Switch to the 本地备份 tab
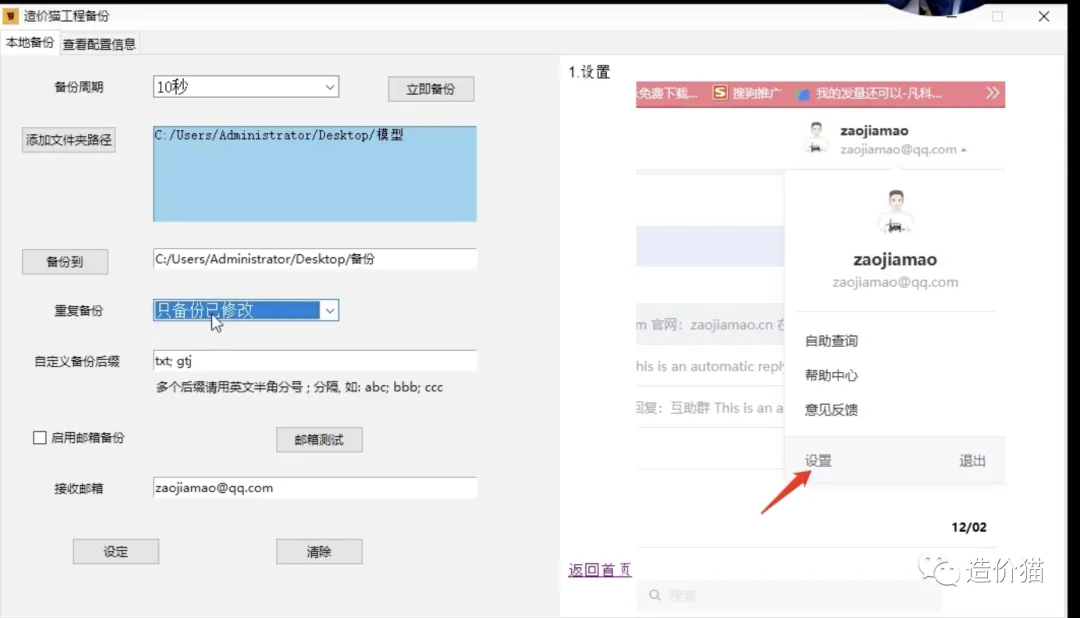Viewport: 1080px width, 618px height. click(29, 43)
